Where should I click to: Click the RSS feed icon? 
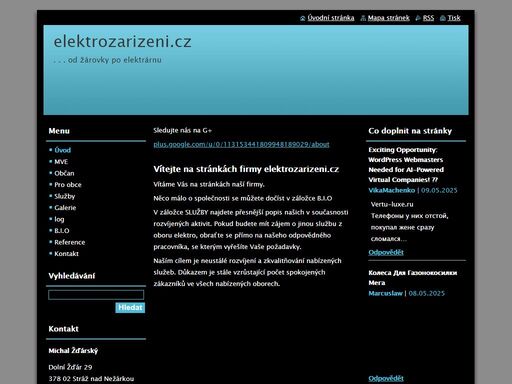pyautogui.click(x=418, y=18)
